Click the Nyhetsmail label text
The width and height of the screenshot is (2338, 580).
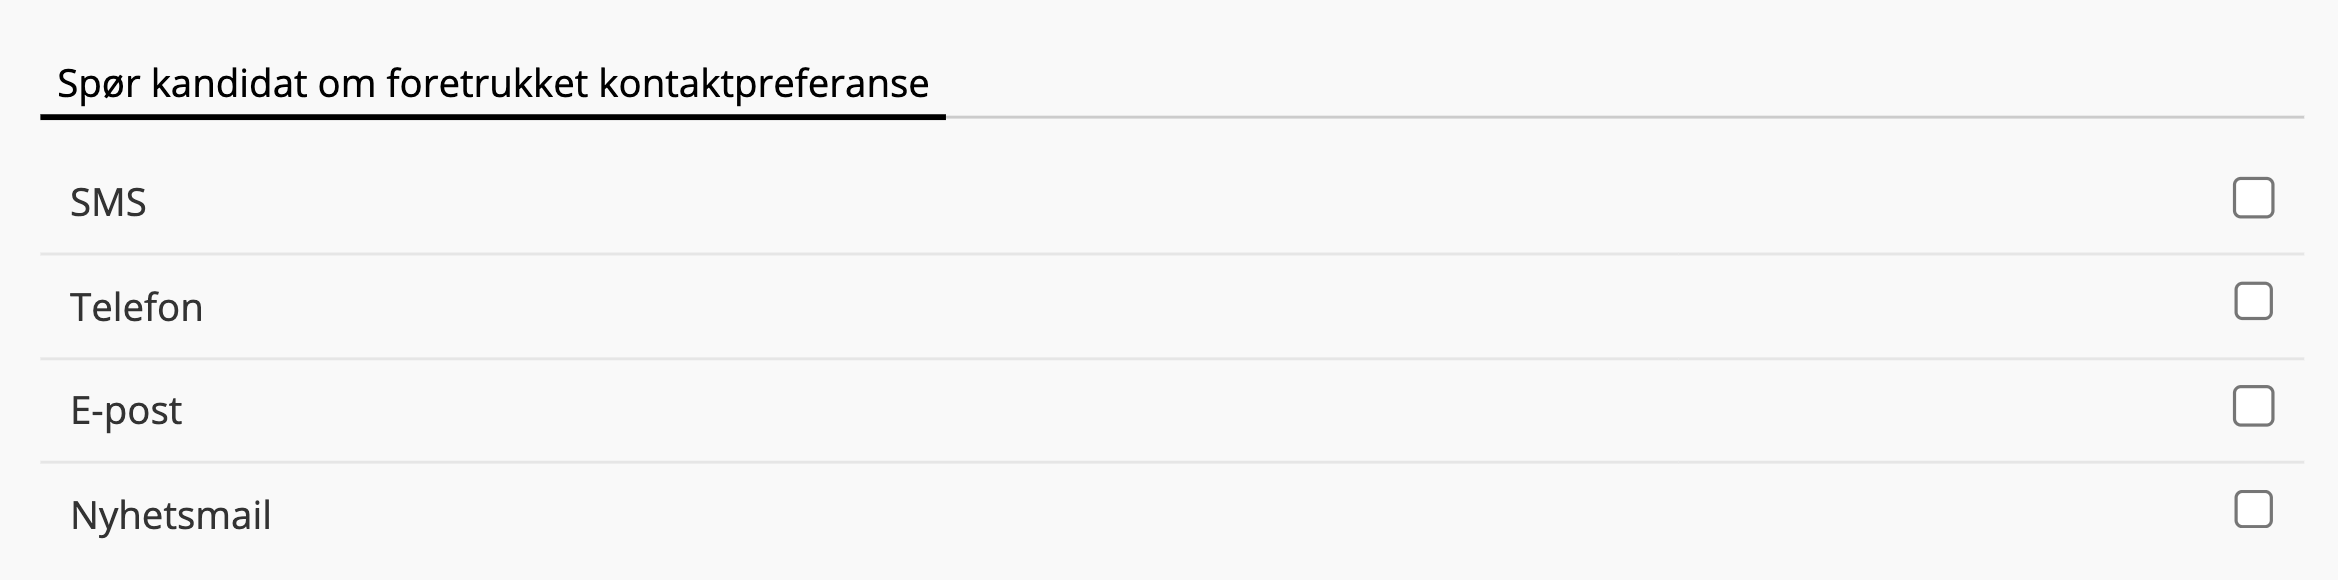(x=170, y=516)
